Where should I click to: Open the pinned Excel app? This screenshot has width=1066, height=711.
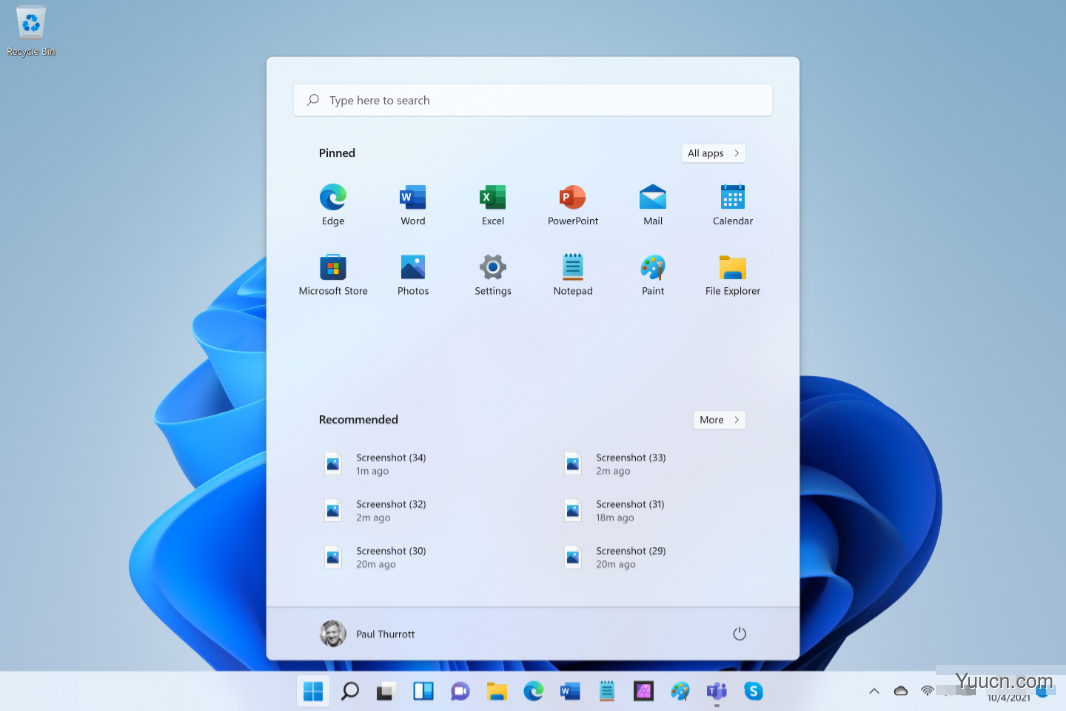(x=493, y=204)
